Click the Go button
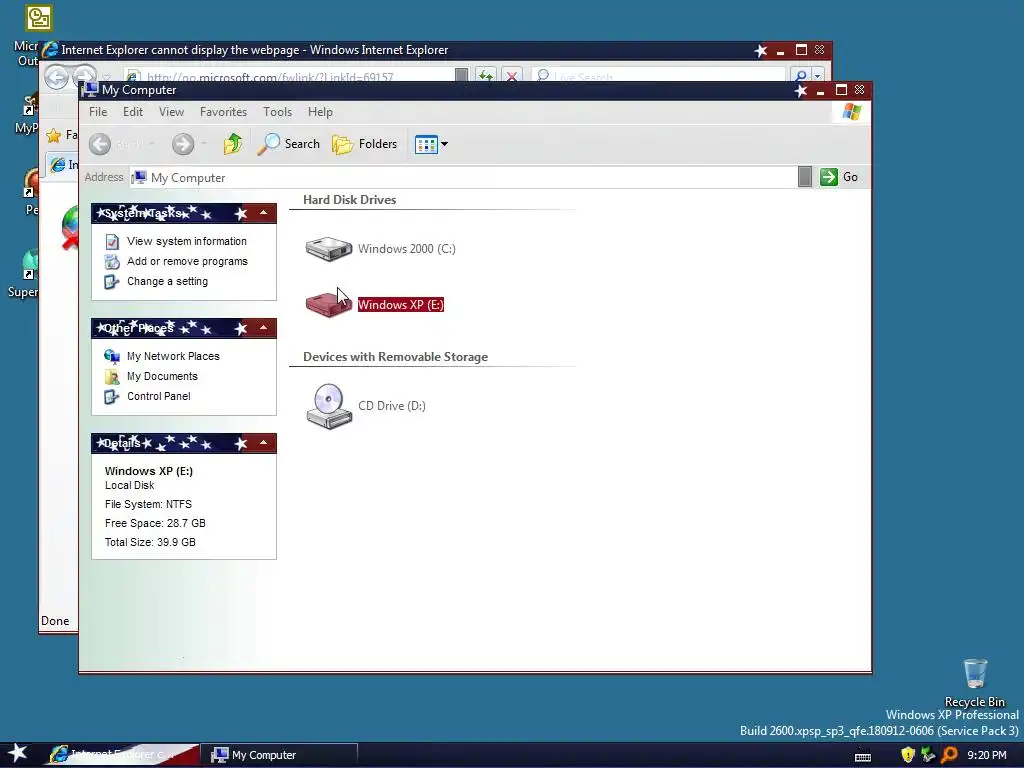 tap(839, 177)
